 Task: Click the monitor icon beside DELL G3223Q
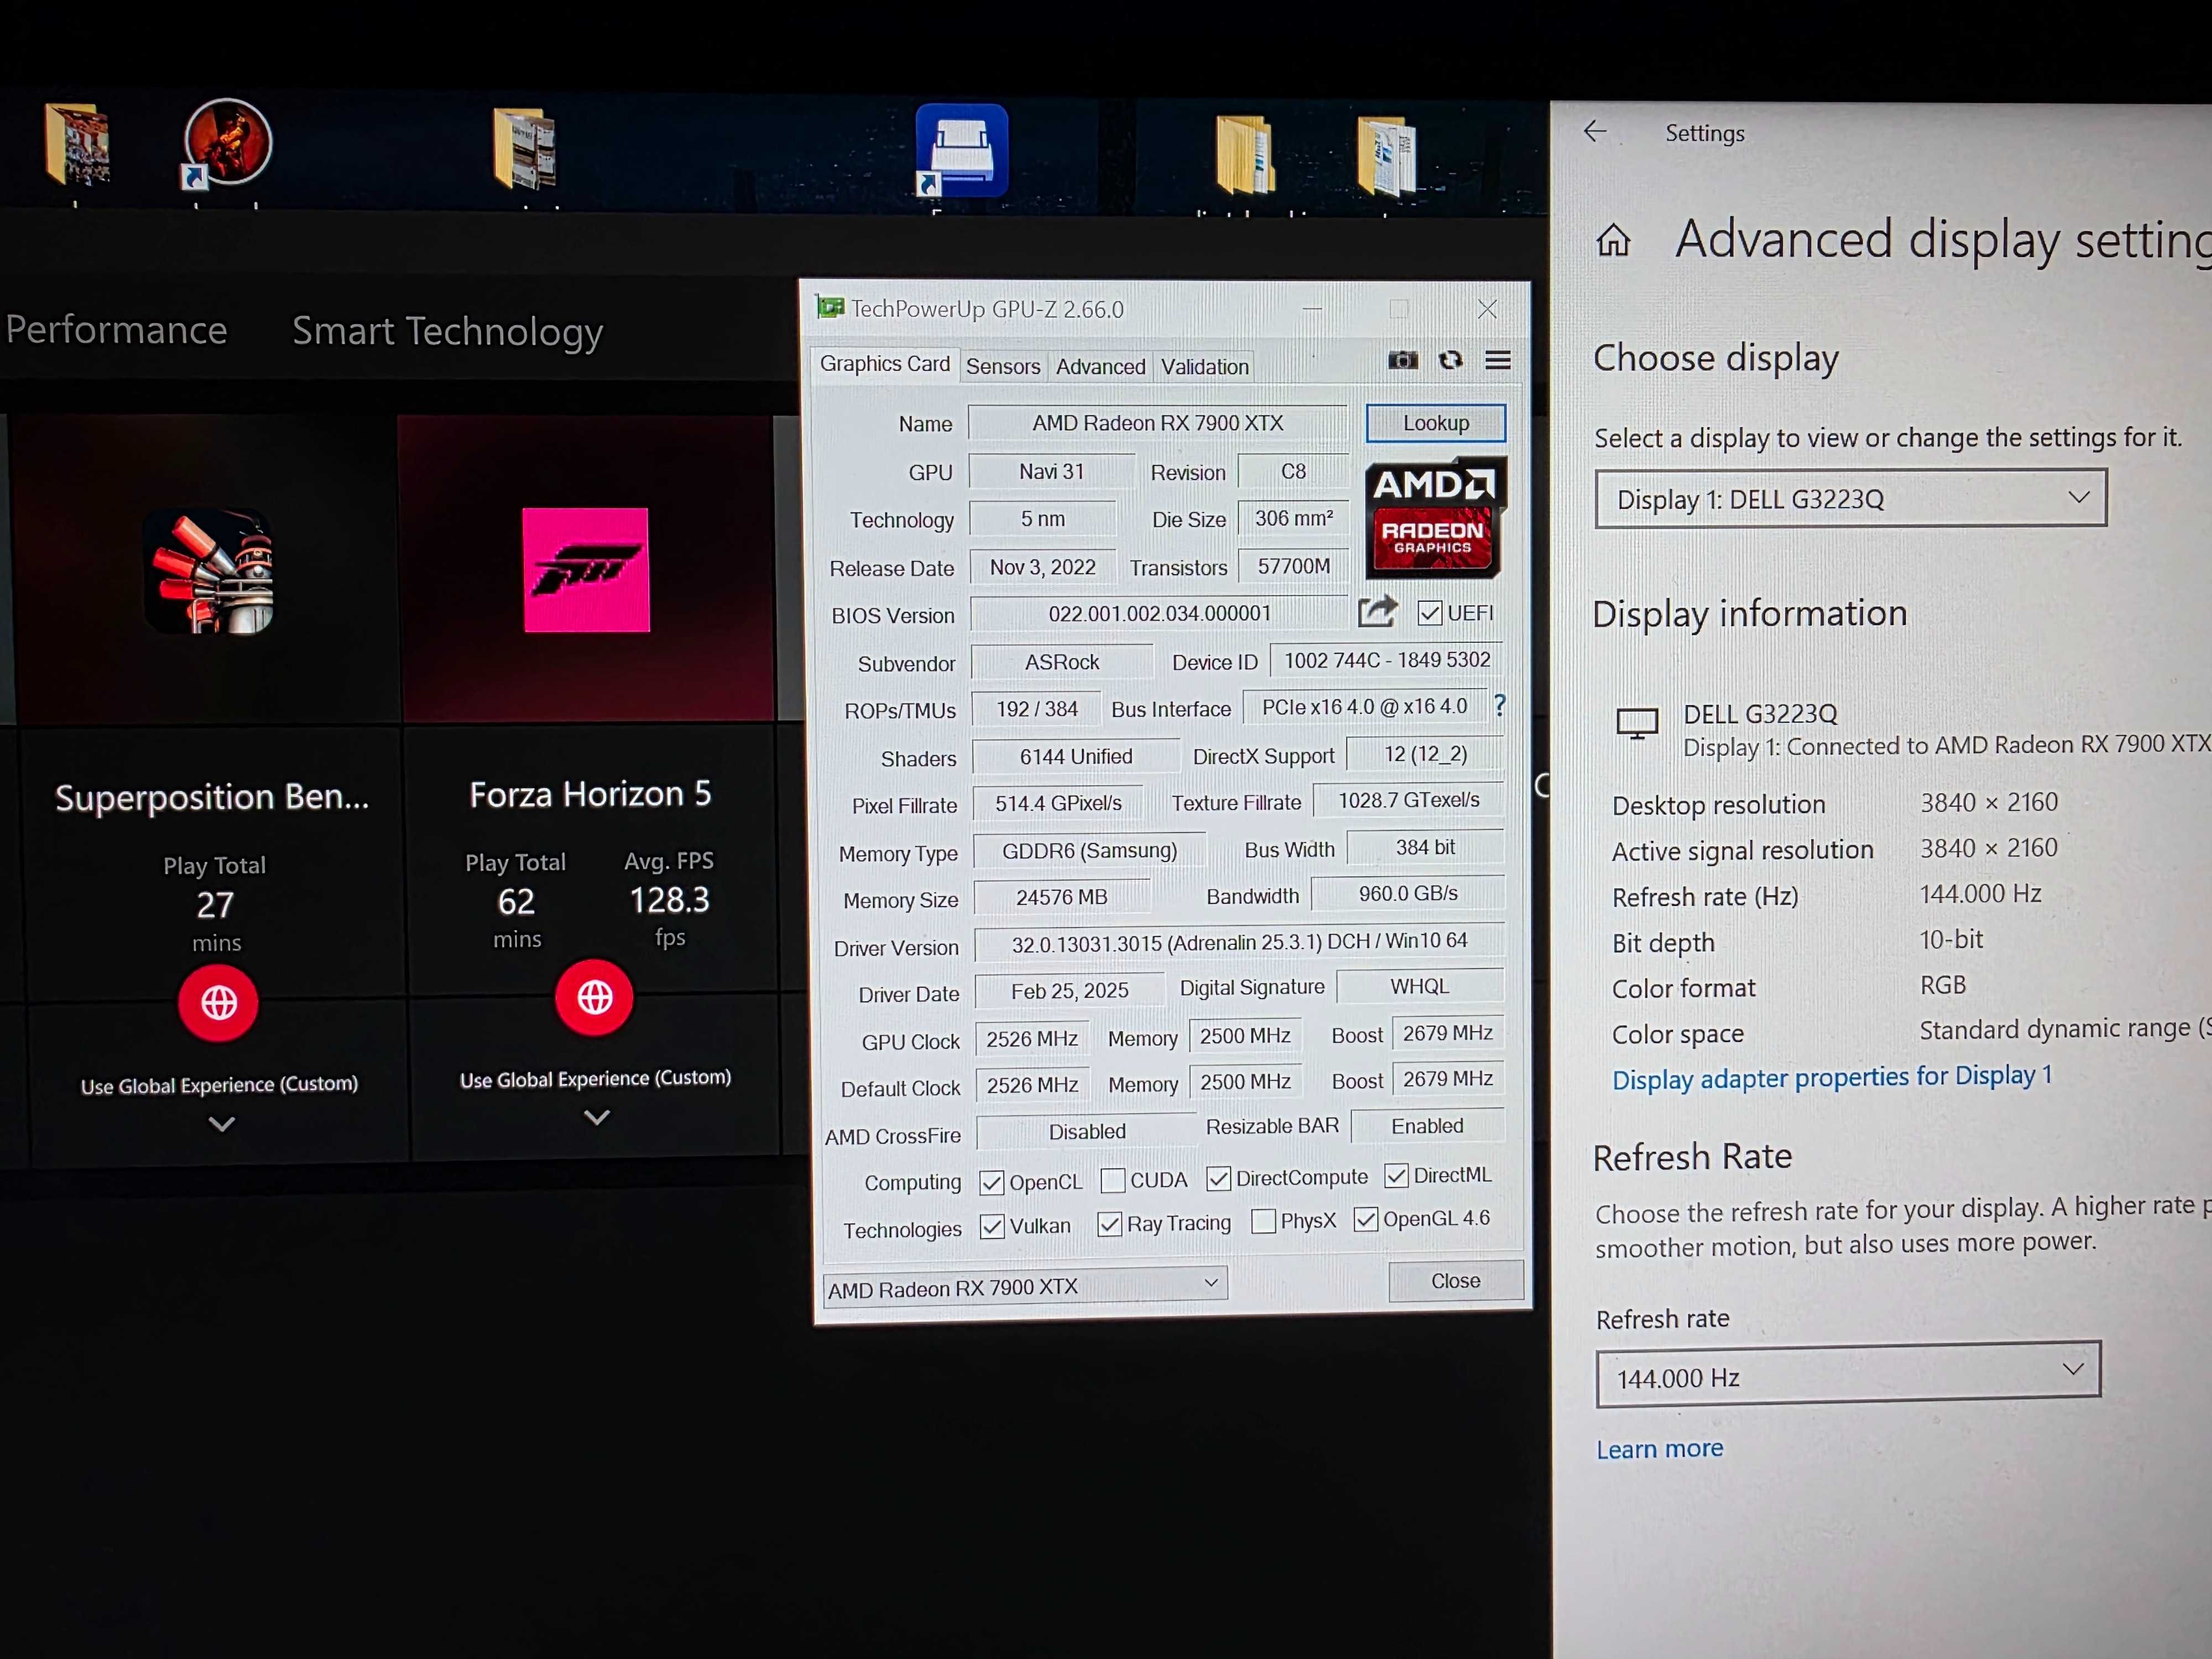(x=1637, y=722)
